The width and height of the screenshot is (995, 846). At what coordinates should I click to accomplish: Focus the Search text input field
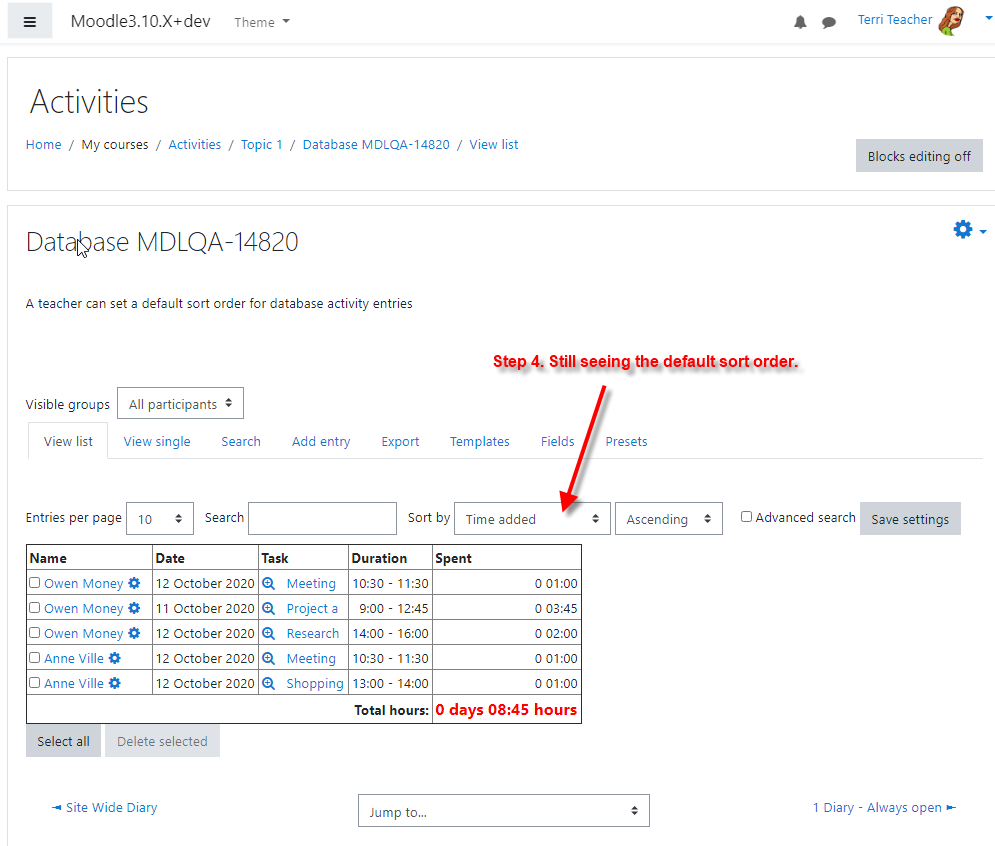click(322, 519)
